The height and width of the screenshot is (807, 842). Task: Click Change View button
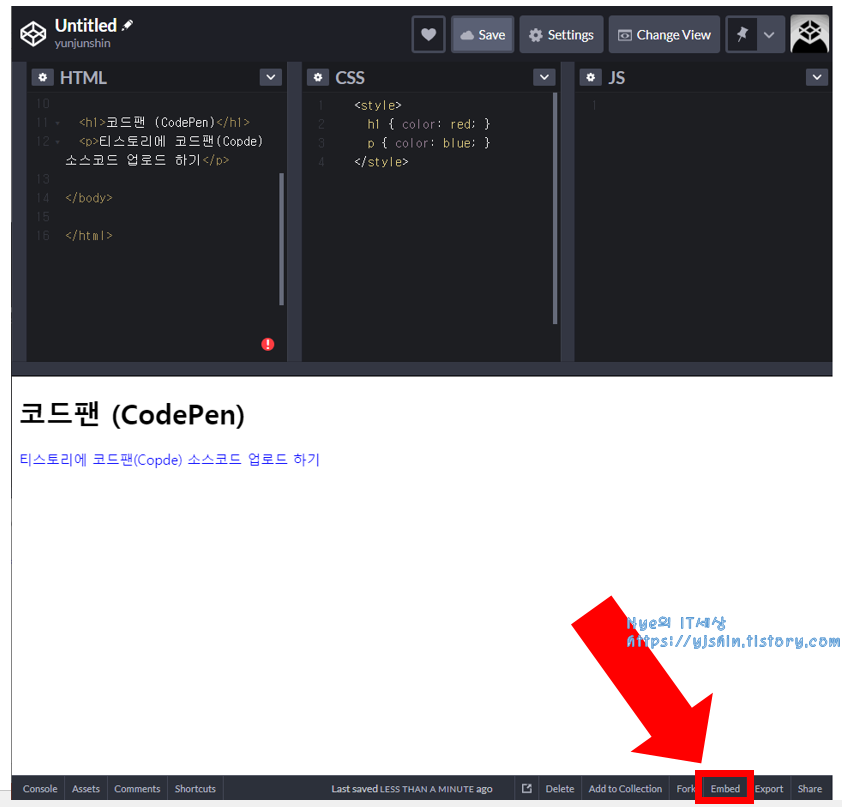tap(664, 34)
